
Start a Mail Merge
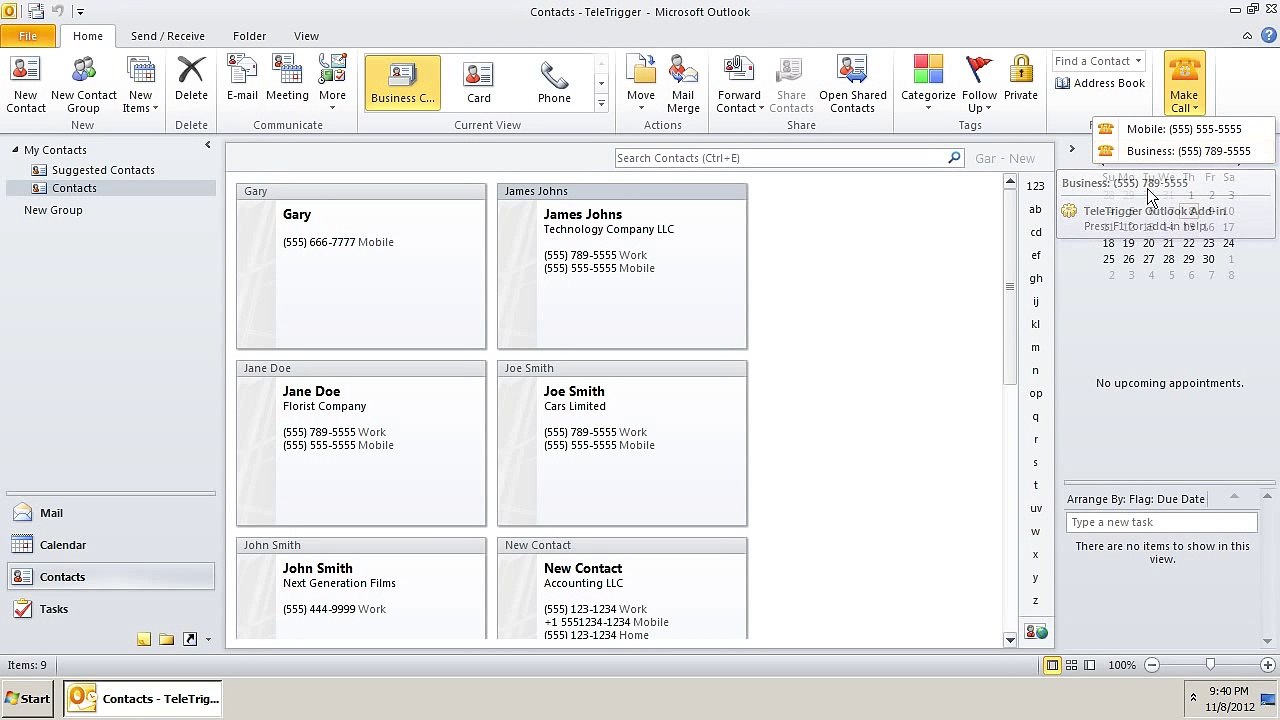683,84
